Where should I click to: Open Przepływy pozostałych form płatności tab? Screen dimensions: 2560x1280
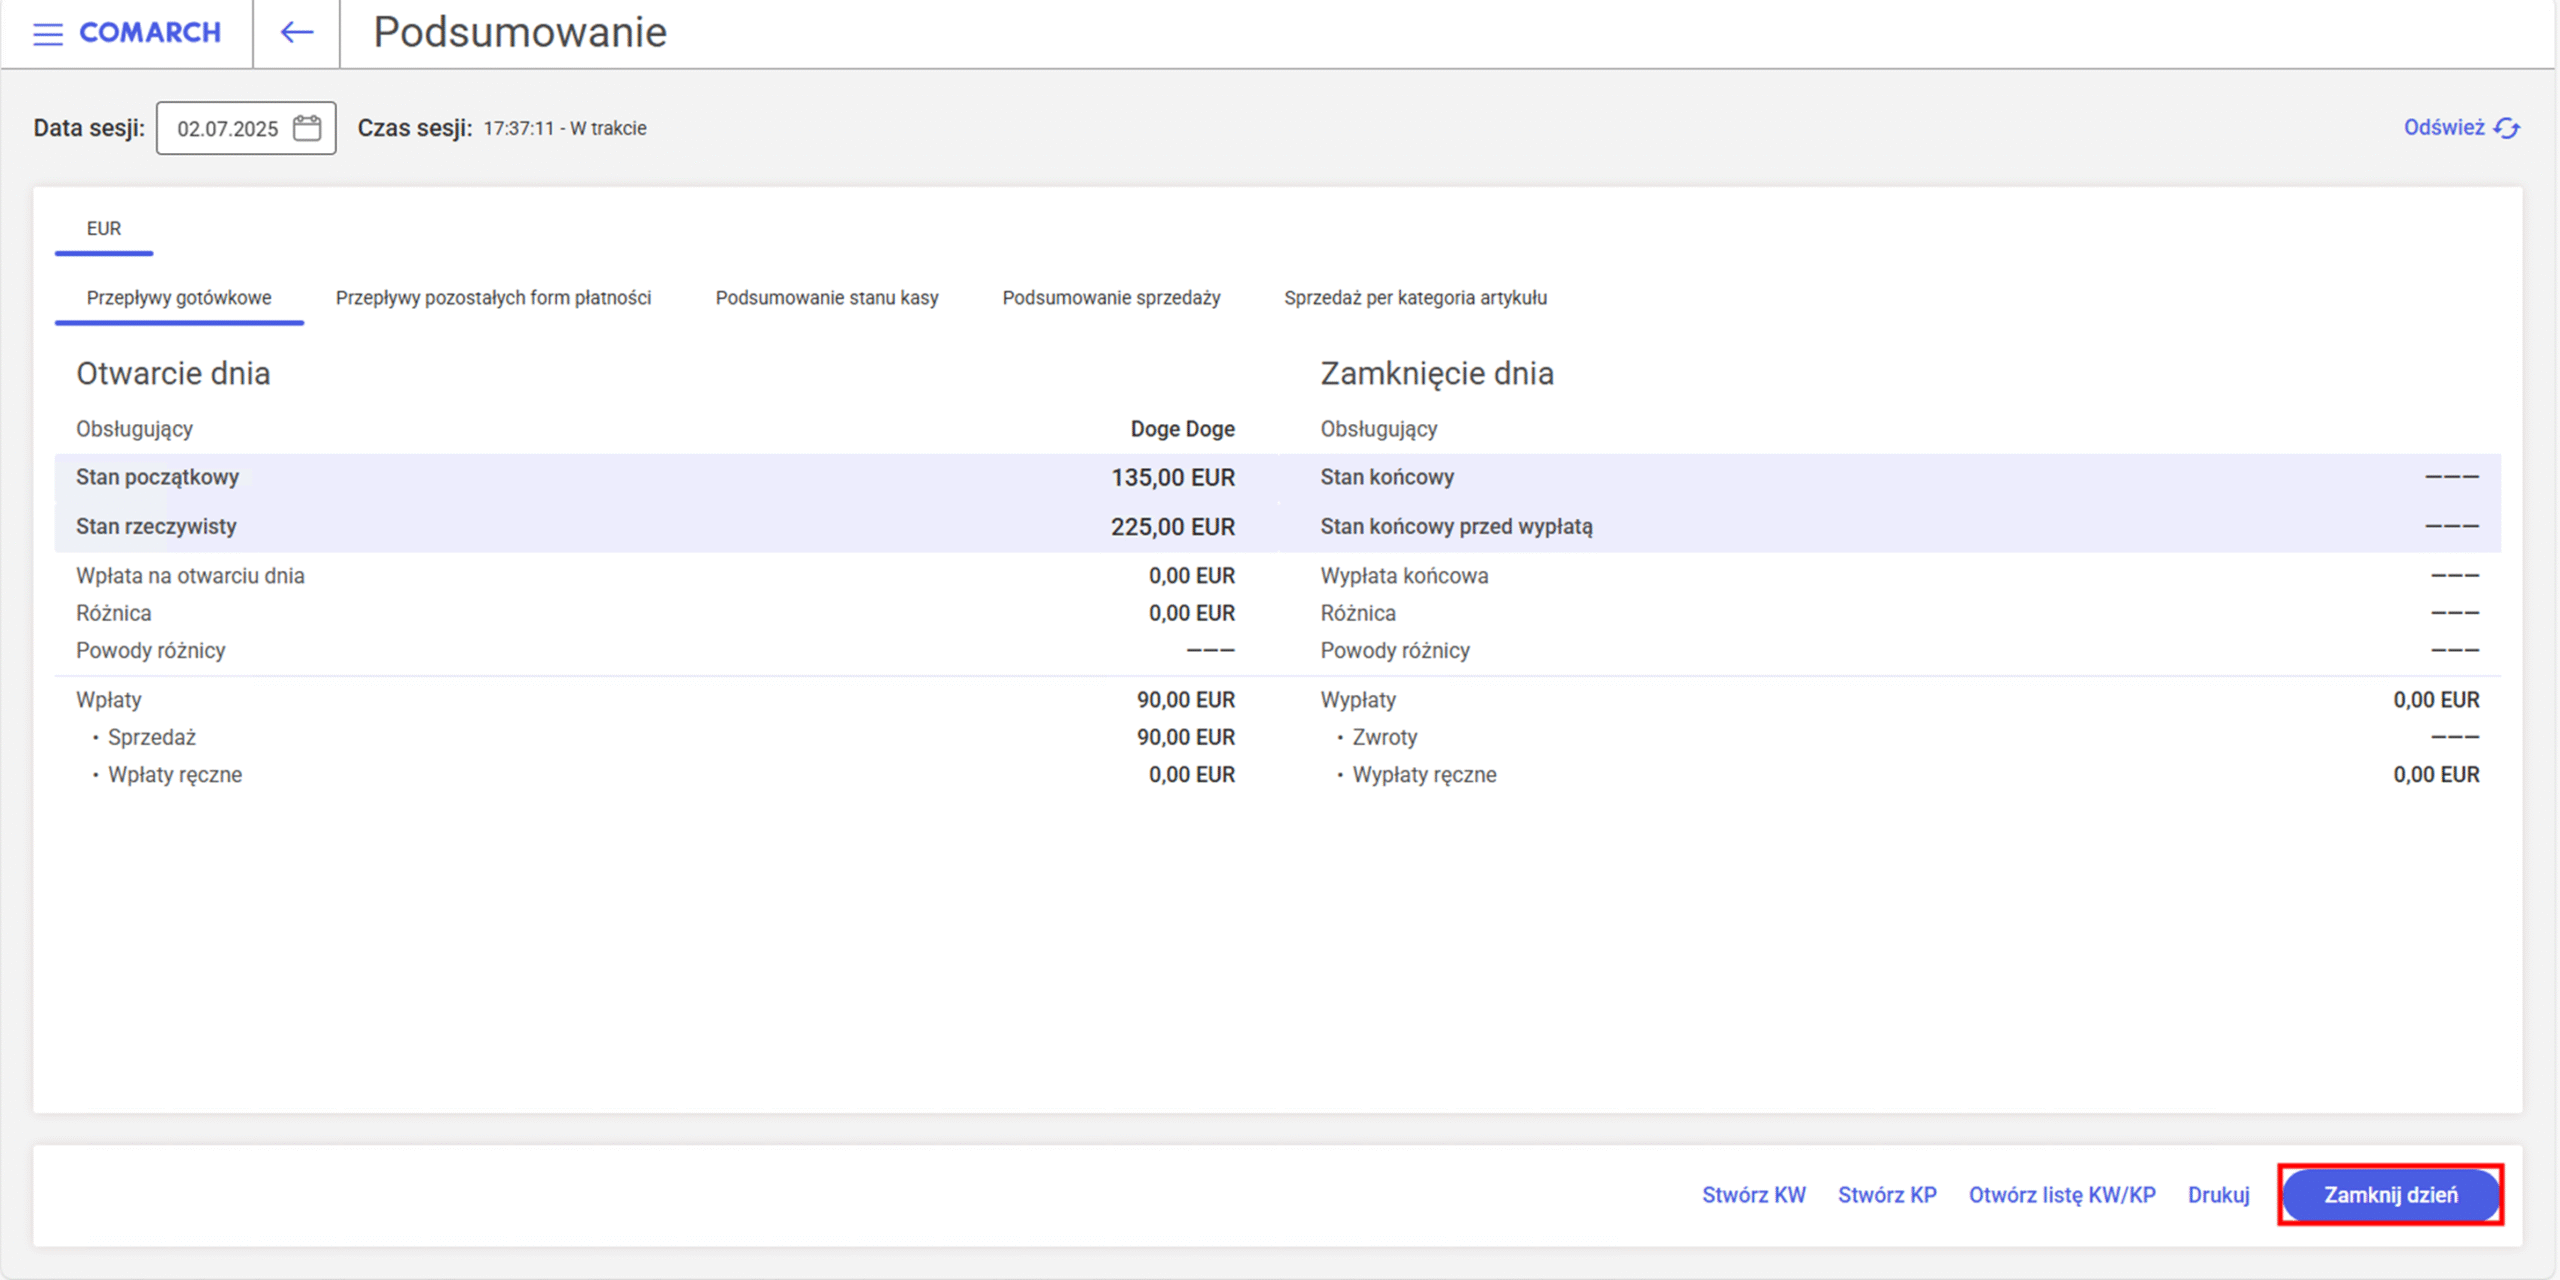(x=493, y=298)
